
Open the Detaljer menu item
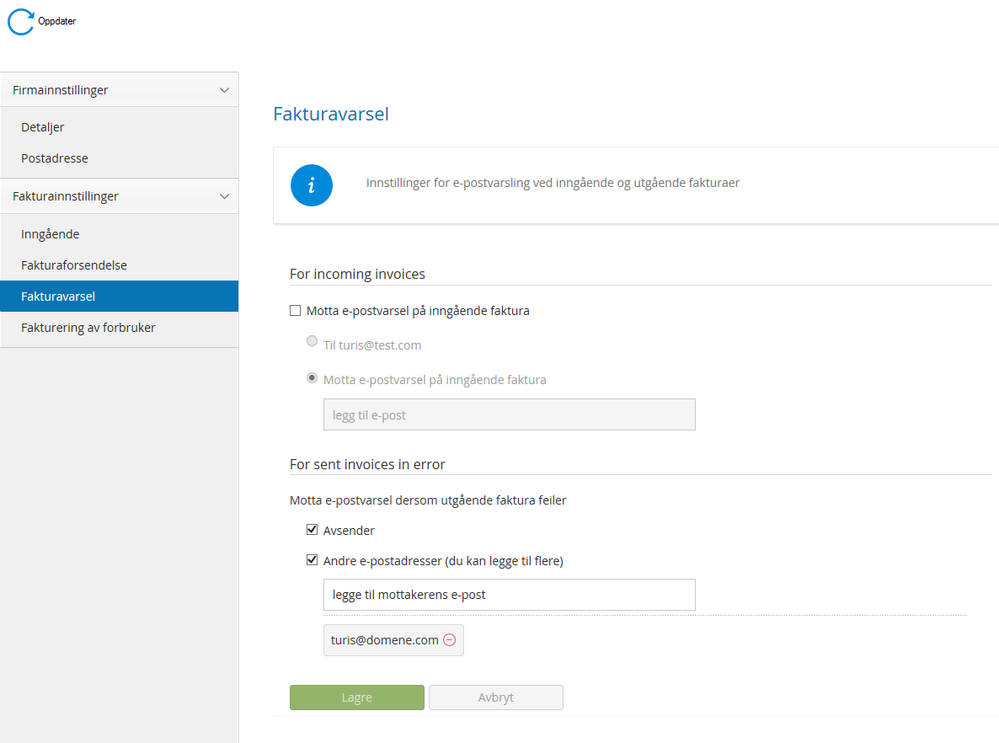[43, 127]
